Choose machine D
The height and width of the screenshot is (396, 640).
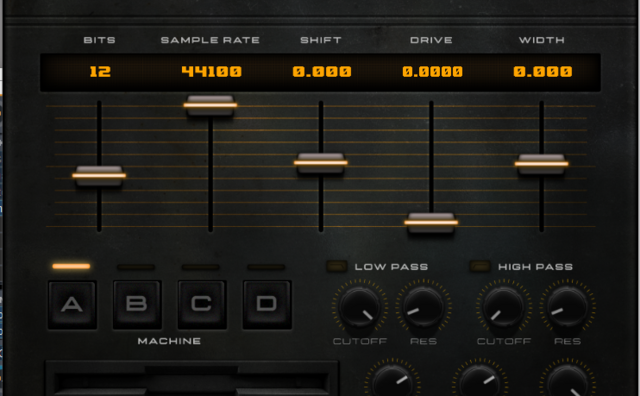[267, 305]
